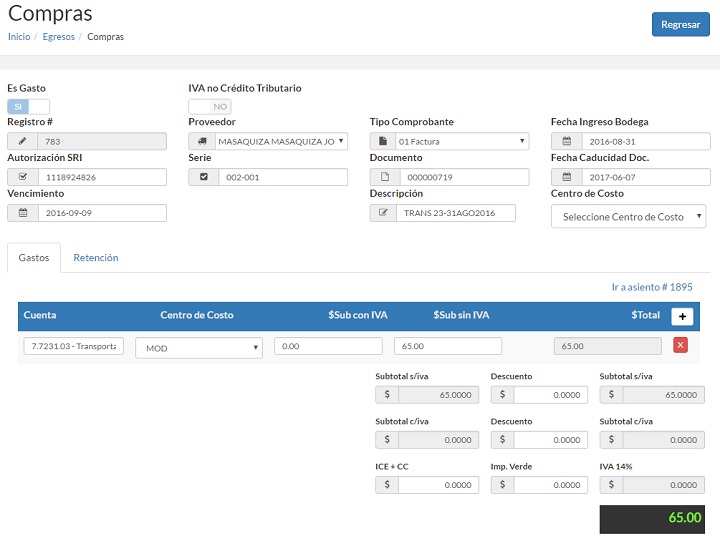
Task: Click calendar icon for Fecha Caducidad Doc.
Action: pyautogui.click(x=566, y=177)
